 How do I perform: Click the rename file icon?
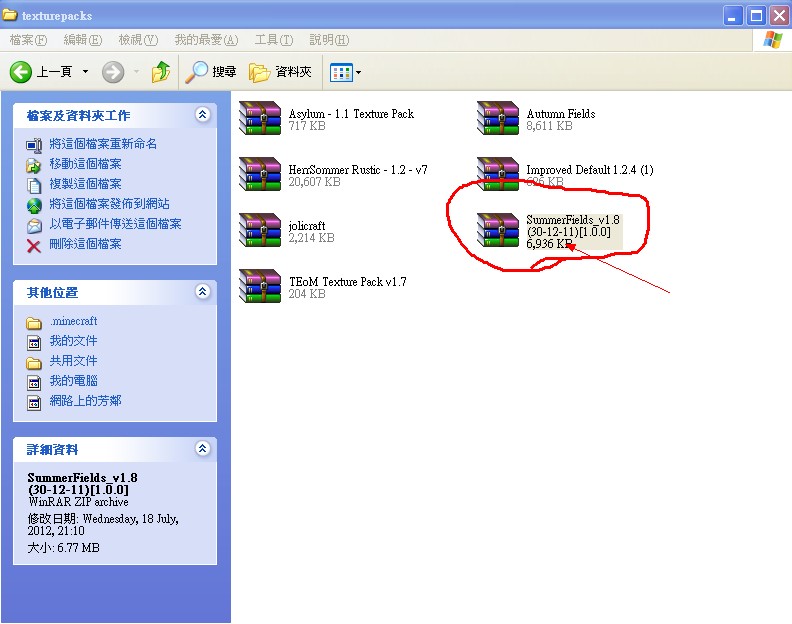[x=34, y=146]
